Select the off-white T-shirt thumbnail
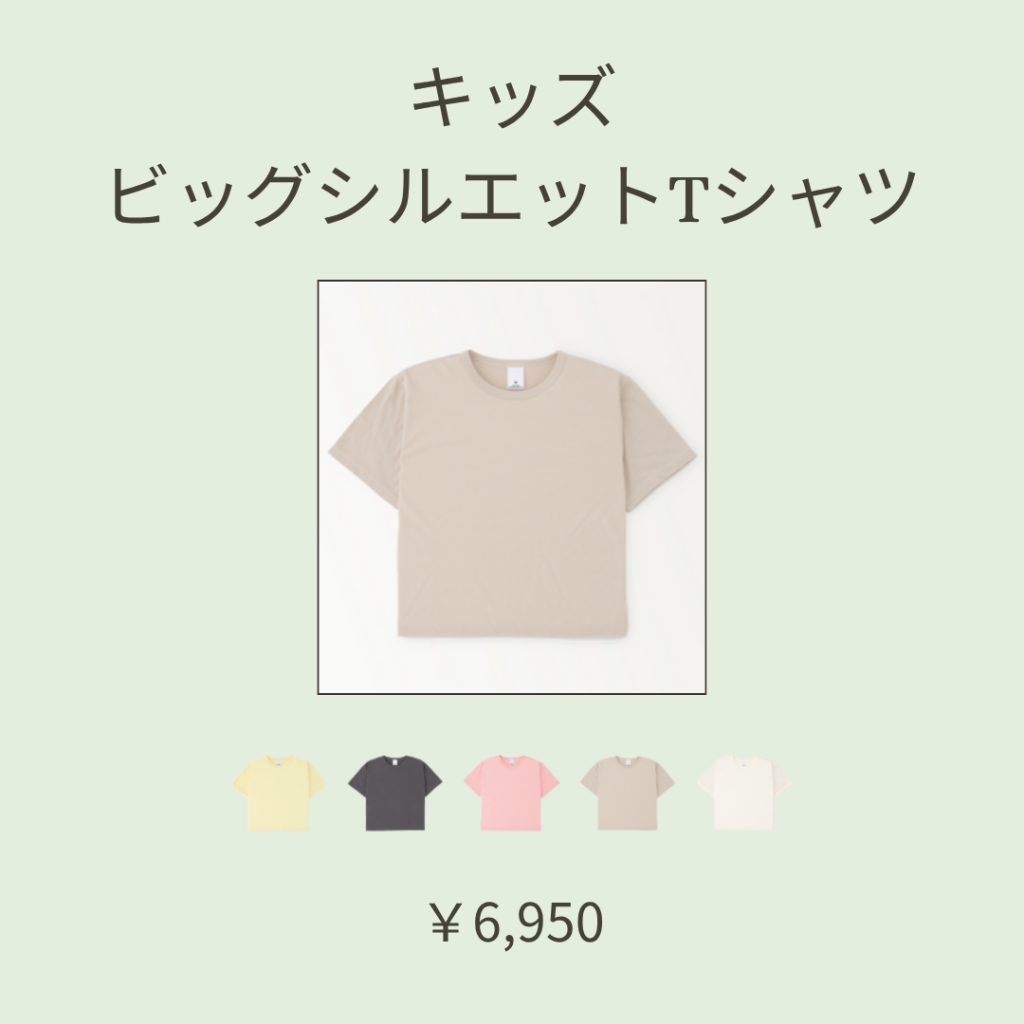The width and height of the screenshot is (1024, 1024). [x=744, y=793]
